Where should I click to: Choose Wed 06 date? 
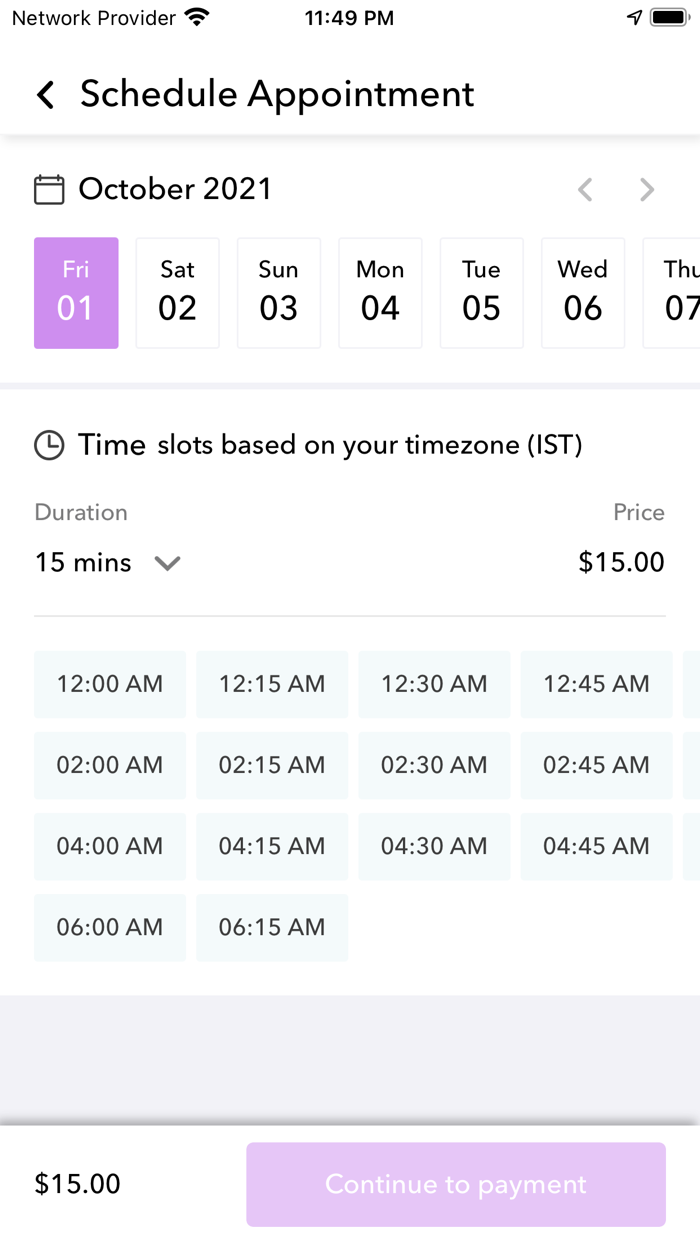click(583, 293)
